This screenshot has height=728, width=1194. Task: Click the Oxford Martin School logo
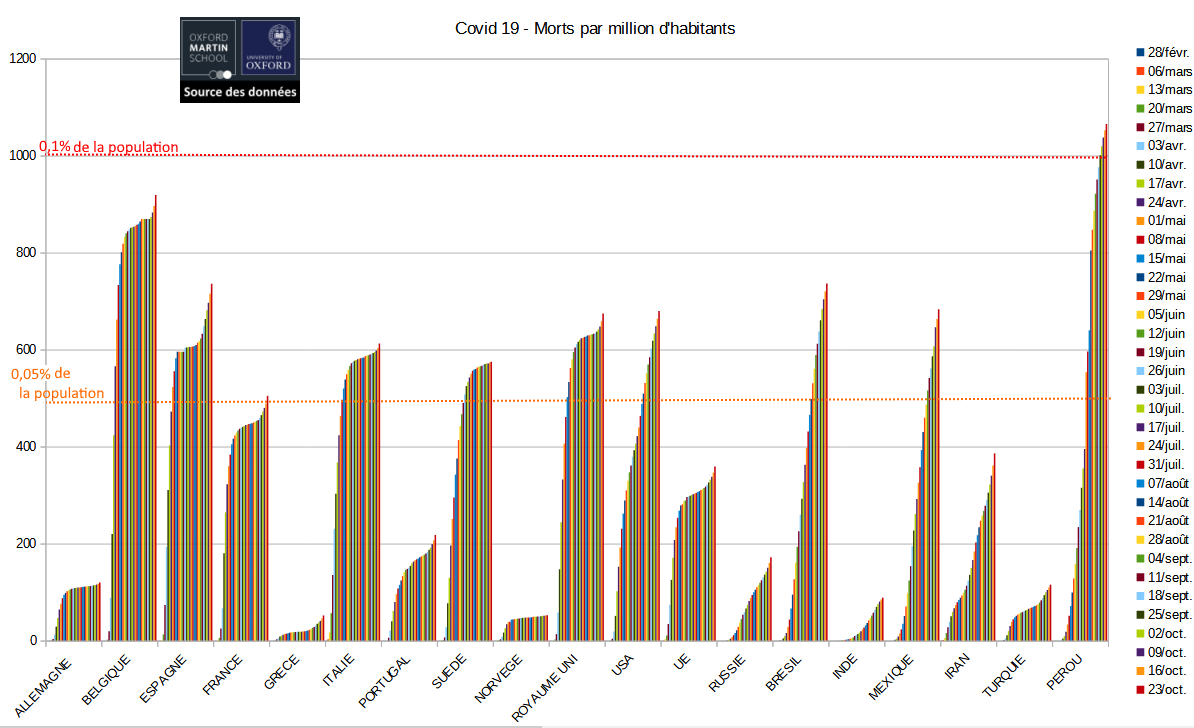coord(208,50)
